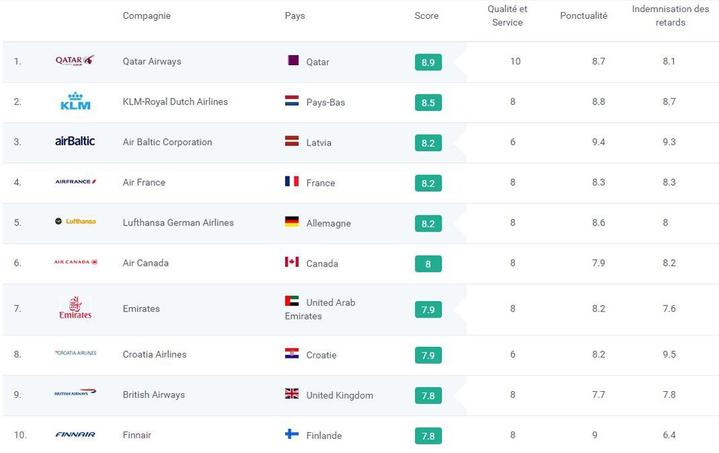Click the Qatar maroon flag swatch
The width and height of the screenshot is (719, 453).
tap(293, 60)
